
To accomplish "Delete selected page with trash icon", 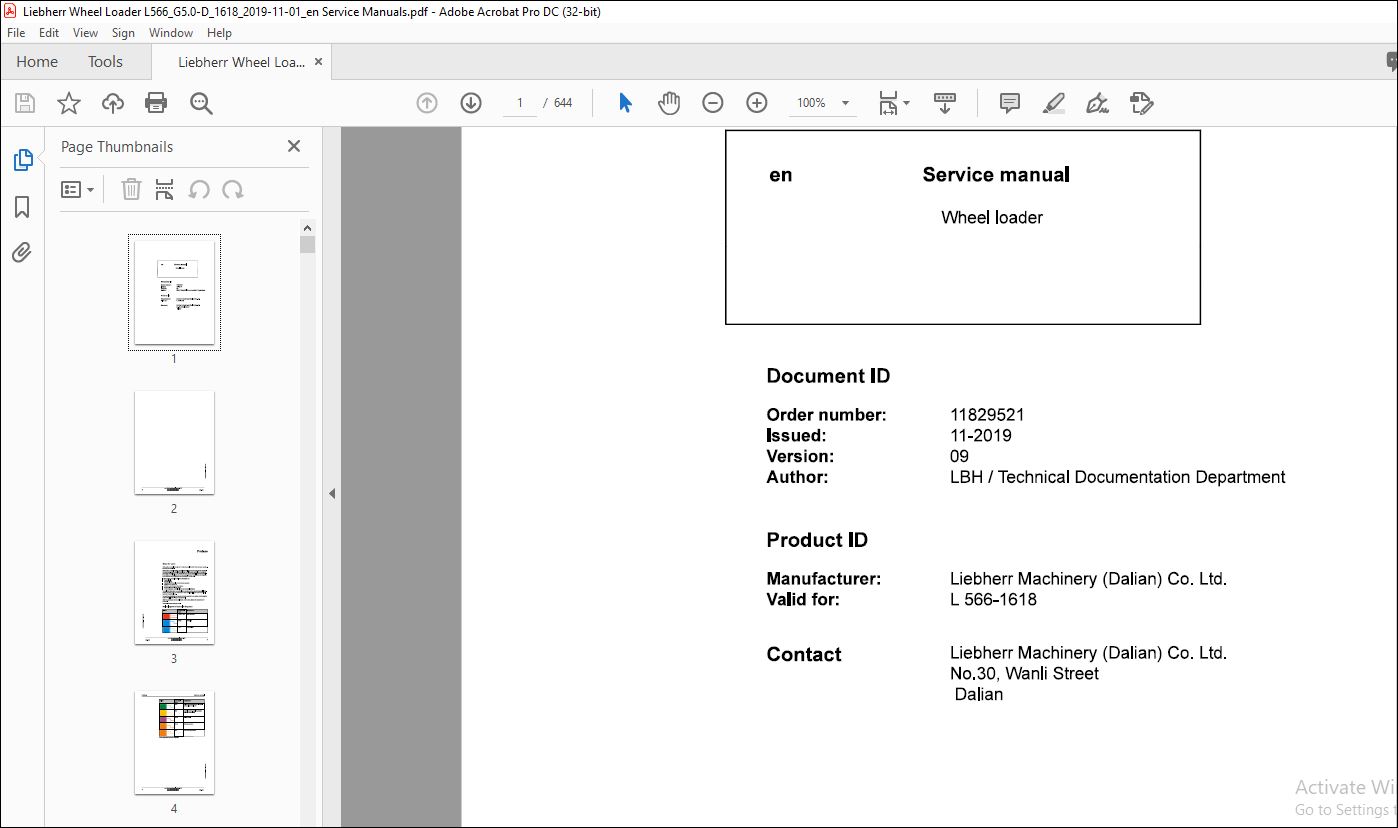I will point(131,189).
